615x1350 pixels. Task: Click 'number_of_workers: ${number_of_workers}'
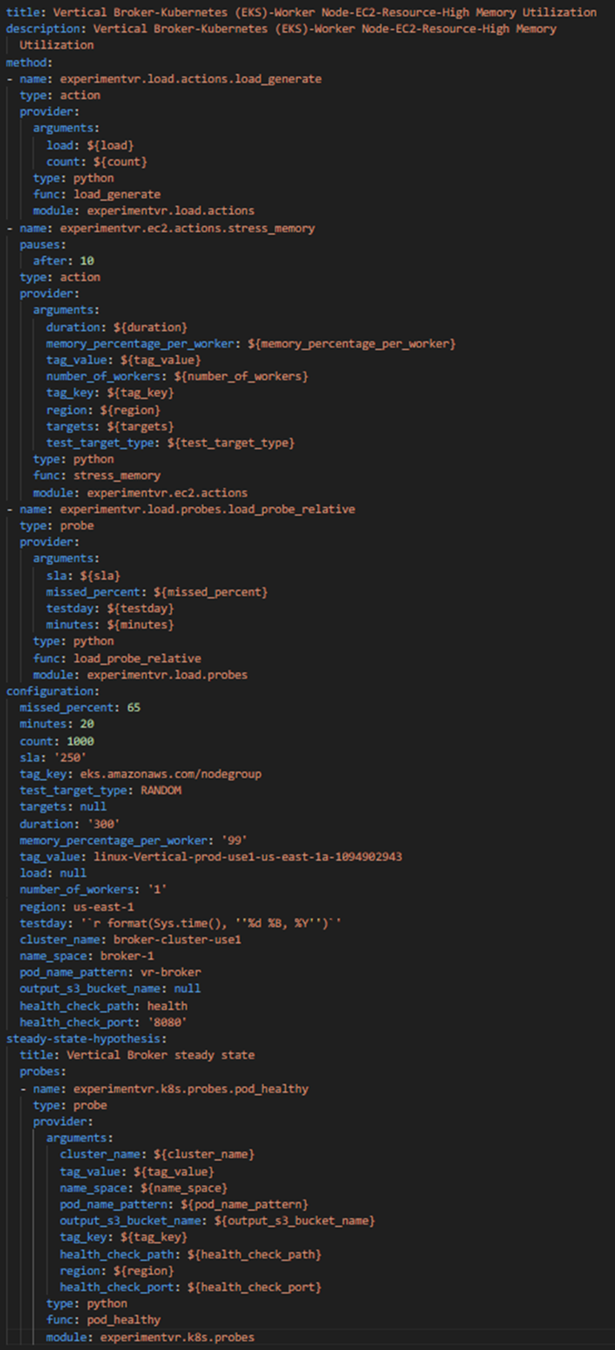coord(177,376)
